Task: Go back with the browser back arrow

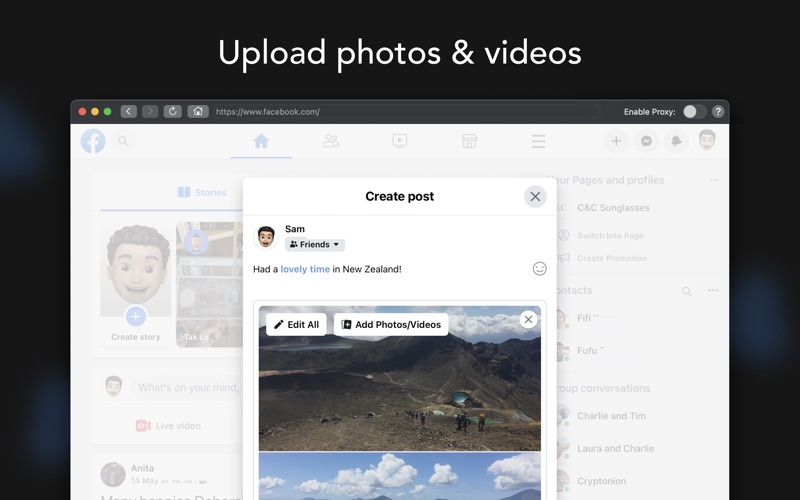Action: click(129, 111)
